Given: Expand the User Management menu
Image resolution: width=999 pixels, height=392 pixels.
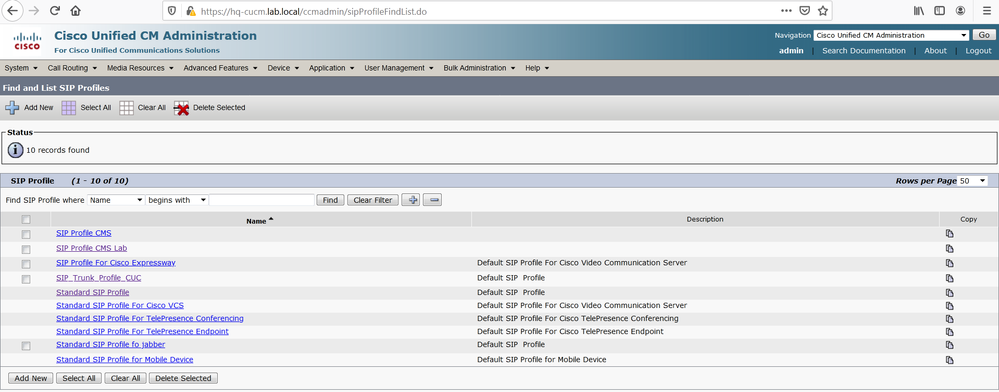Looking at the screenshot, I should pyautogui.click(x=399, y=68).
